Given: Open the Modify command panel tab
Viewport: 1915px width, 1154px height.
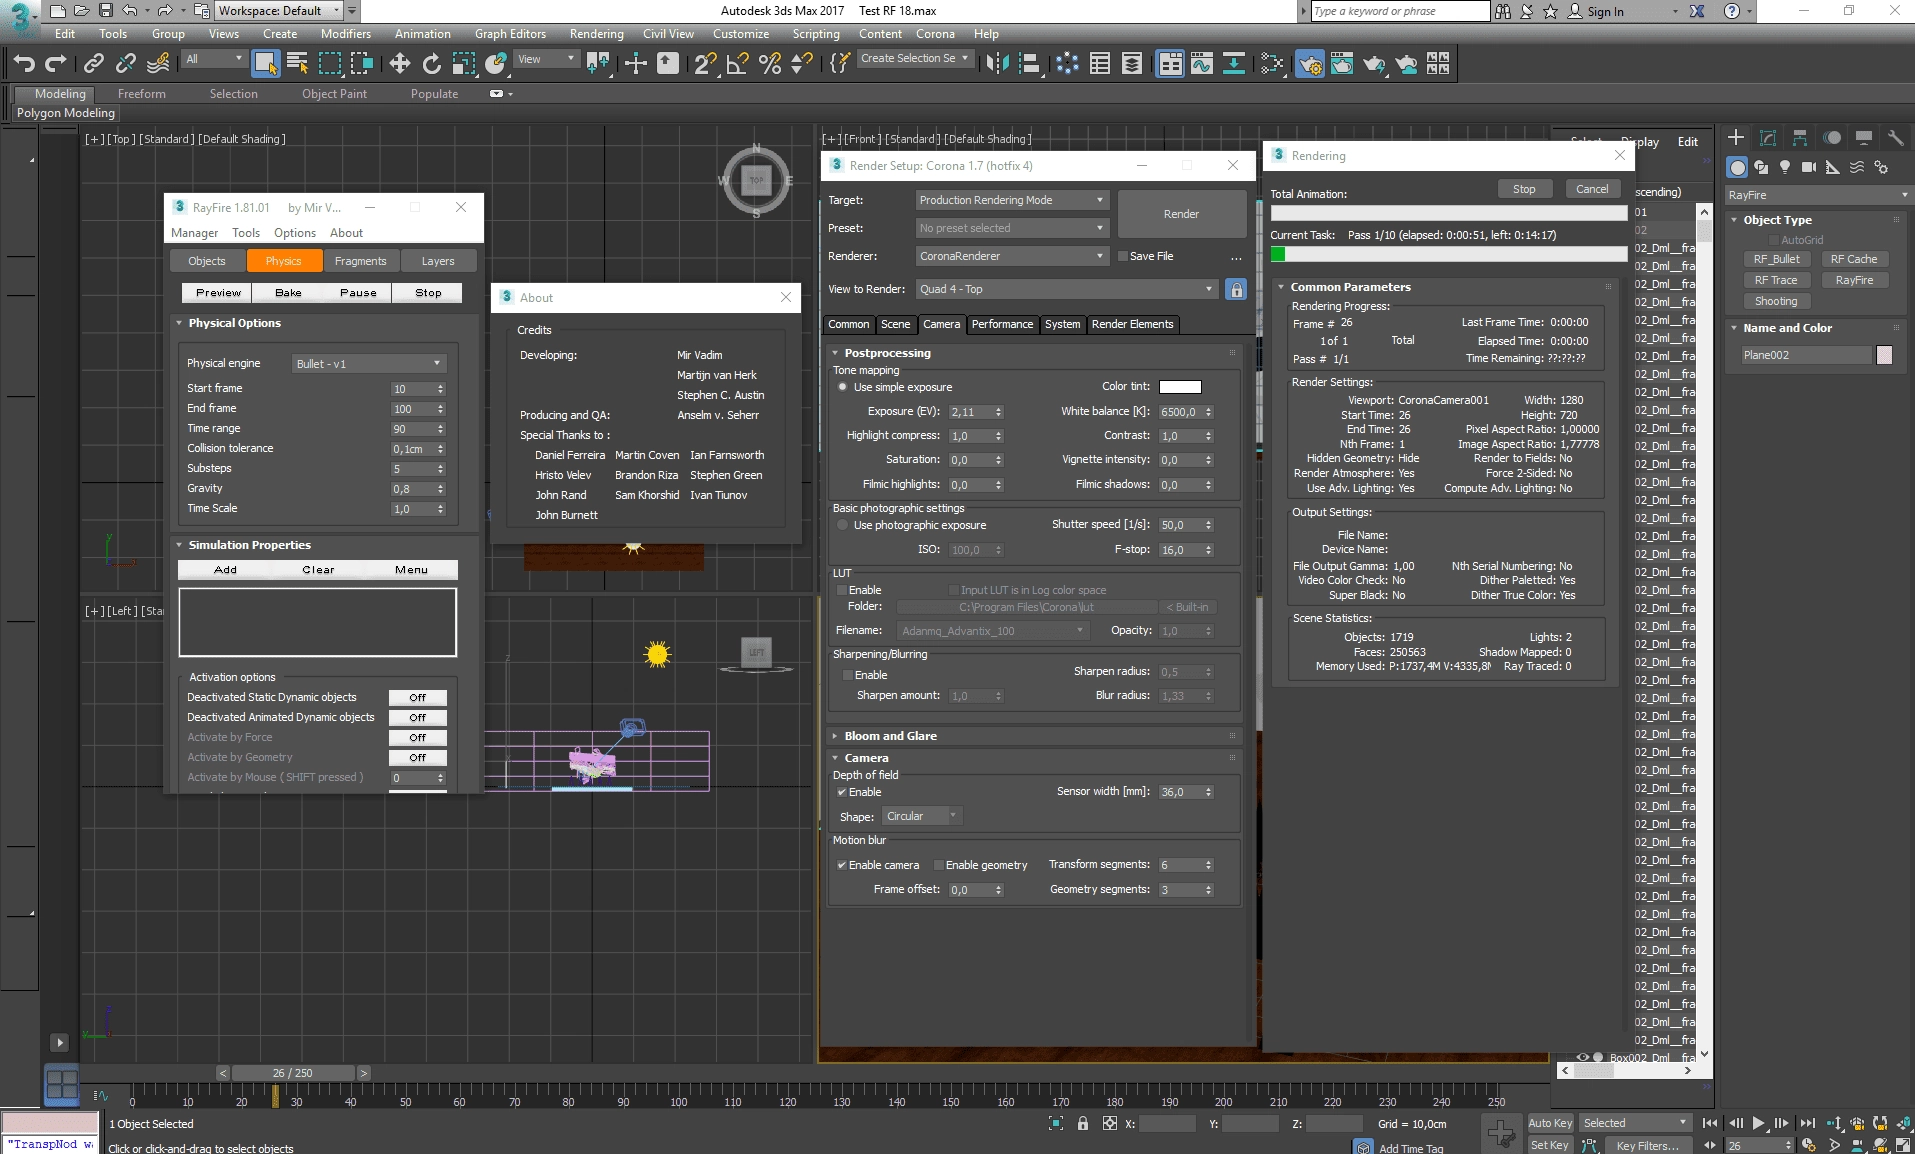Looking at the screenshot, I should point(1768,138).
